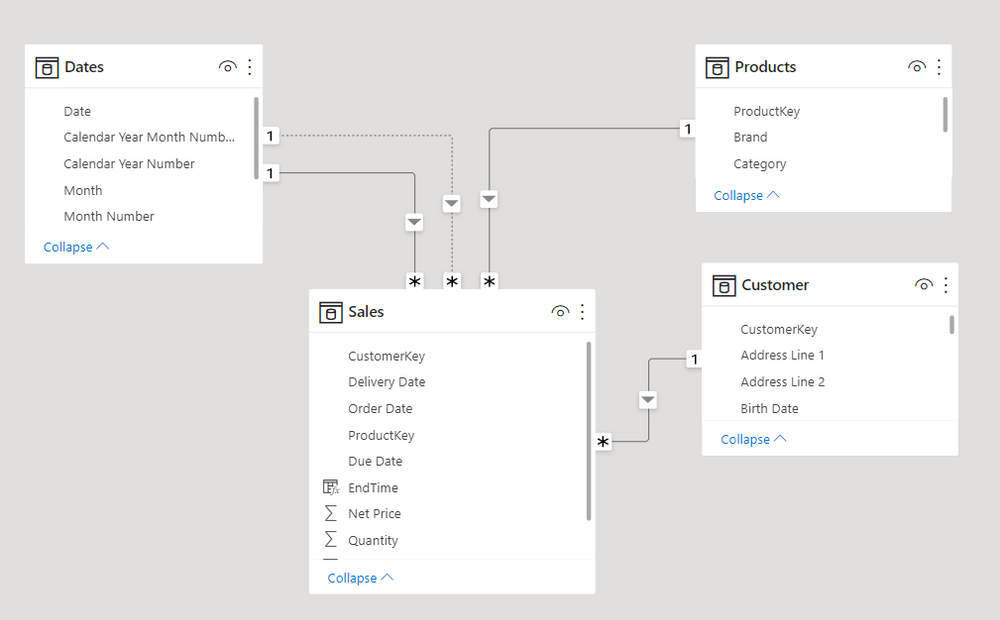Click the Customer table icon
Image resolution: width=1000 pixels, height=620 pixels.
pos(724,285)
